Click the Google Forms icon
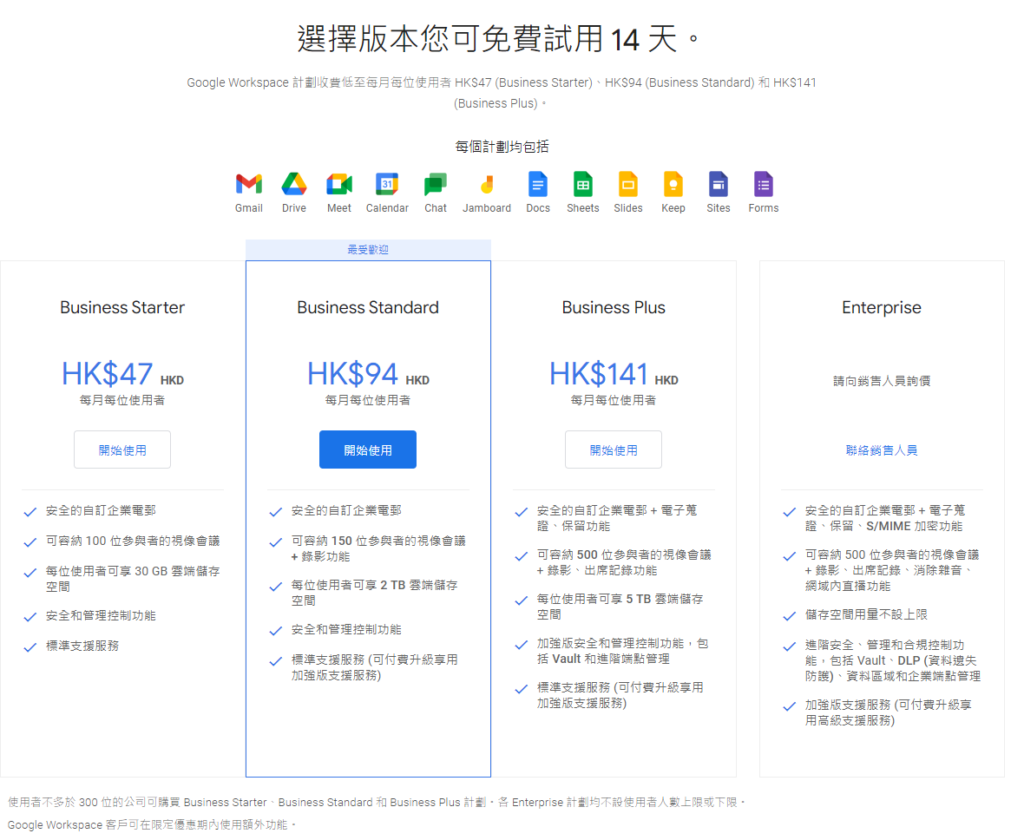1024x840 pixels. (763, 184)
